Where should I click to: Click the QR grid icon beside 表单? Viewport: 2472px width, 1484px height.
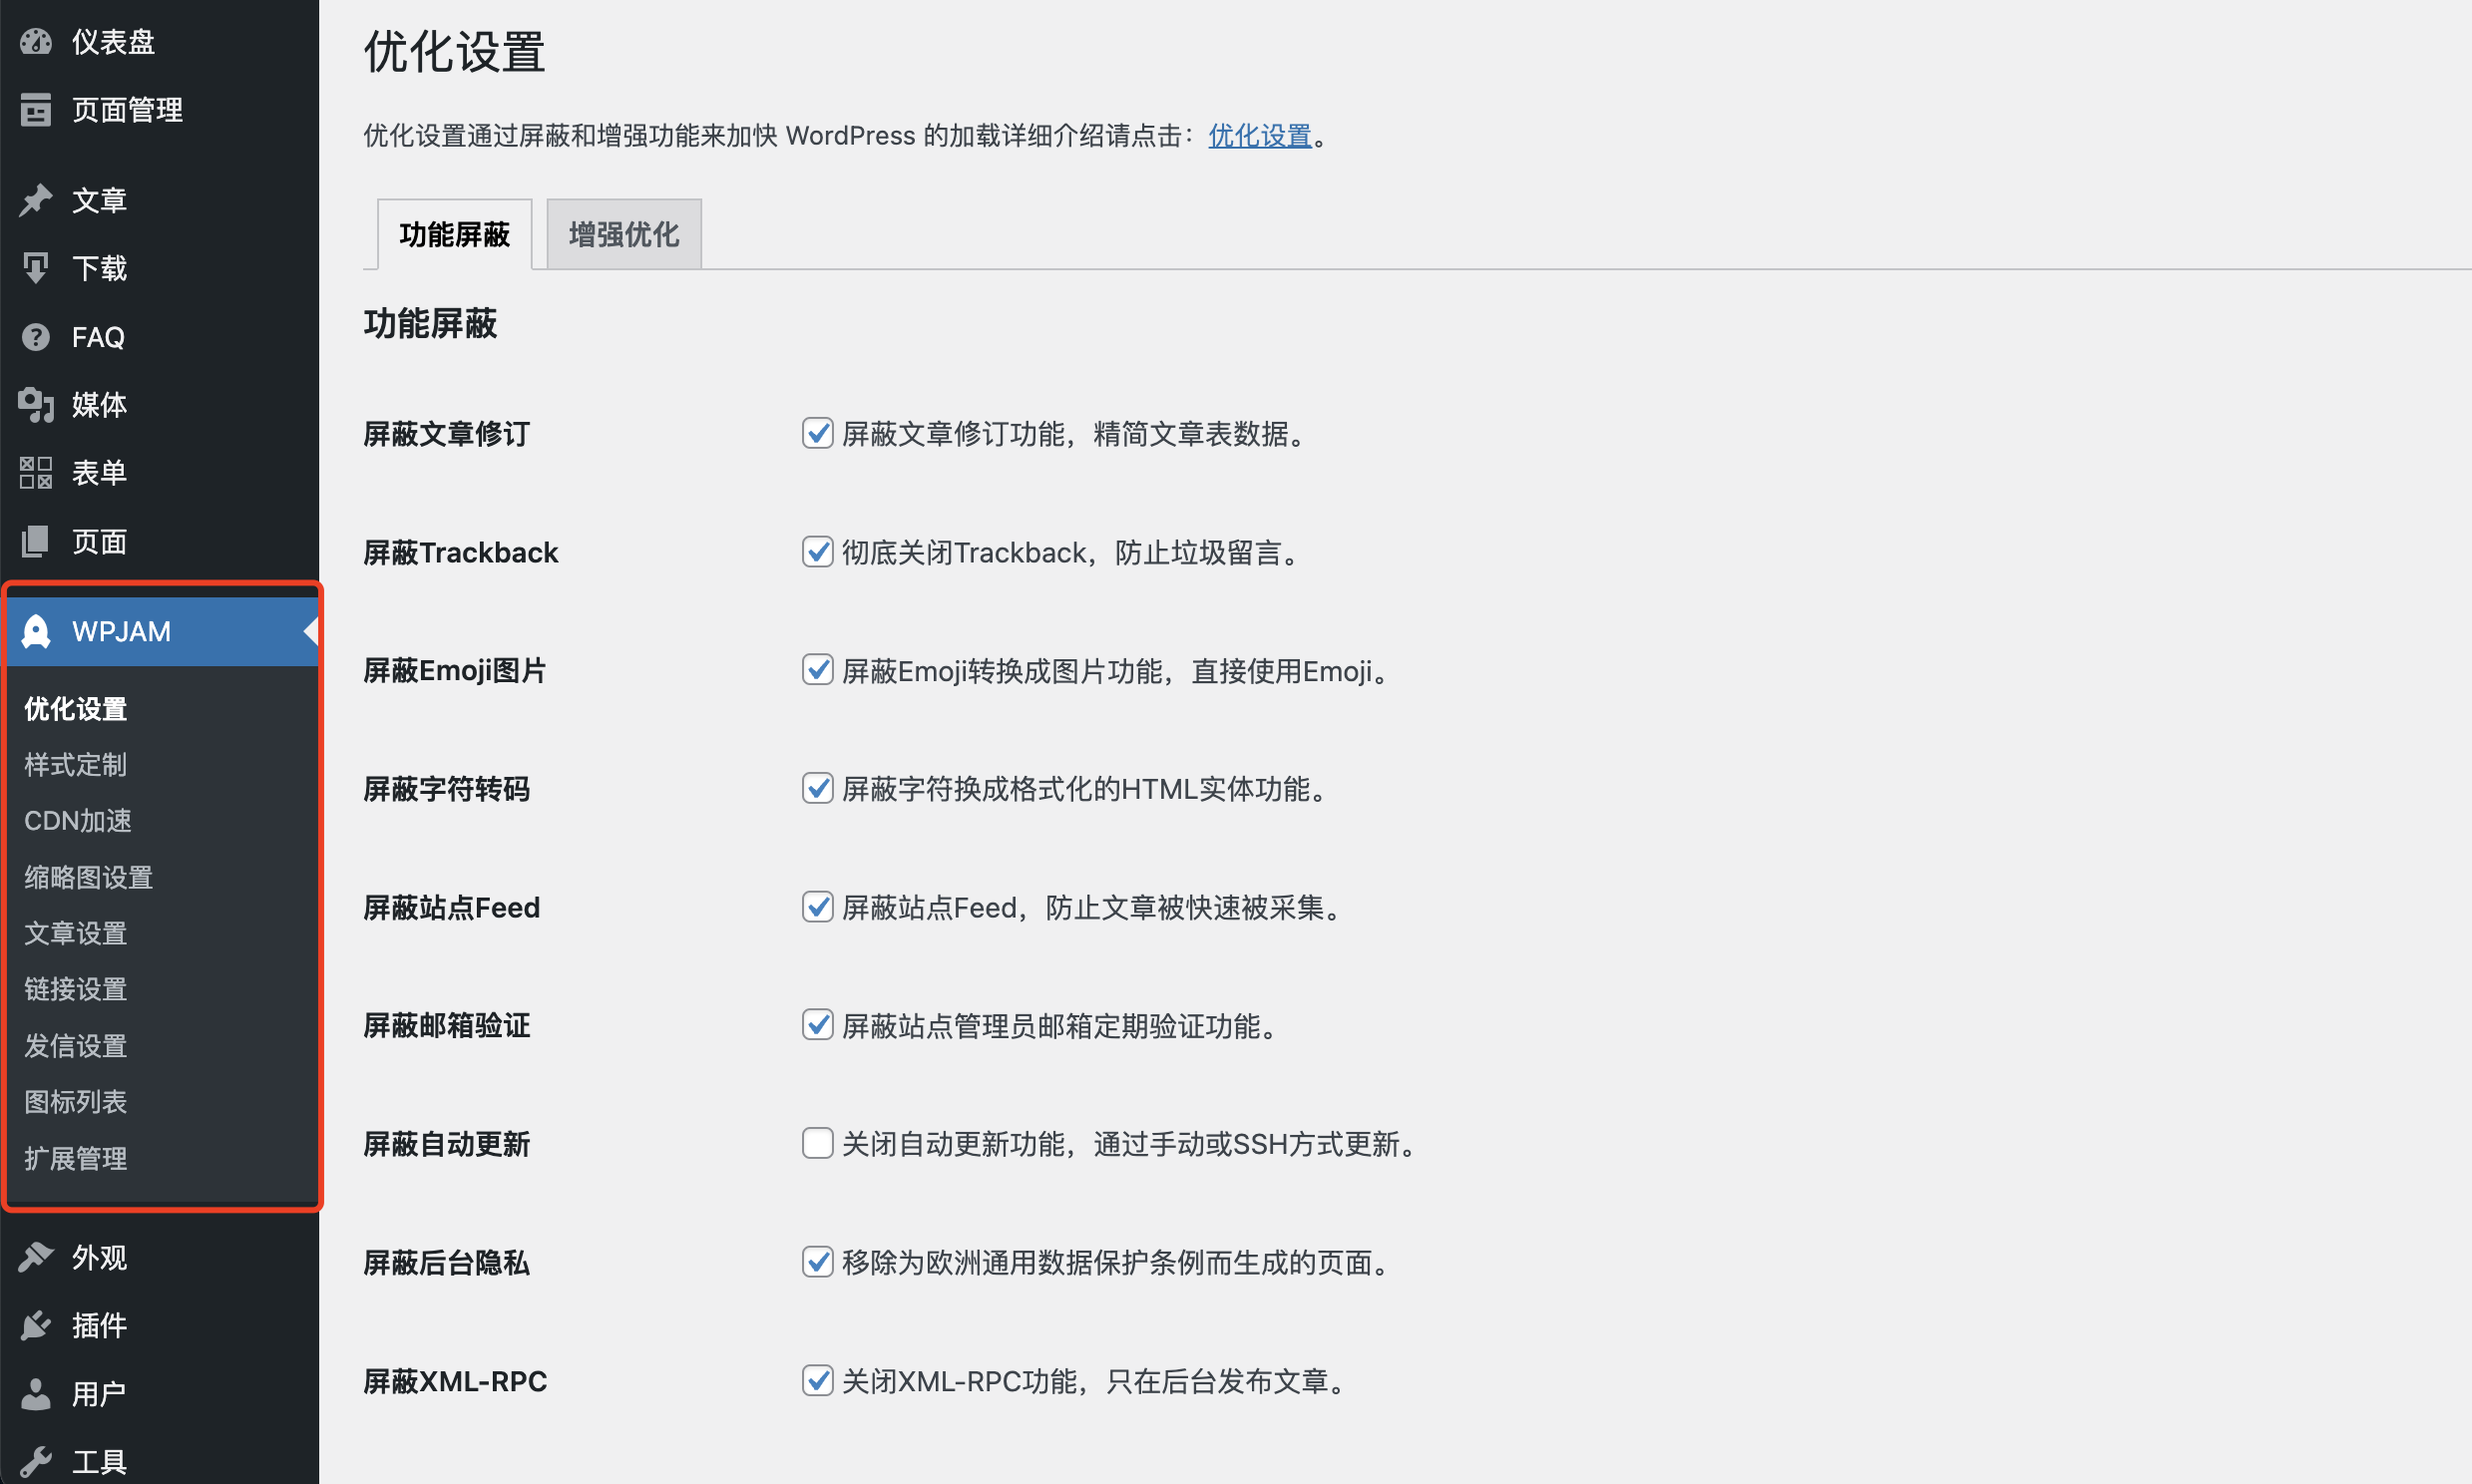36,473
